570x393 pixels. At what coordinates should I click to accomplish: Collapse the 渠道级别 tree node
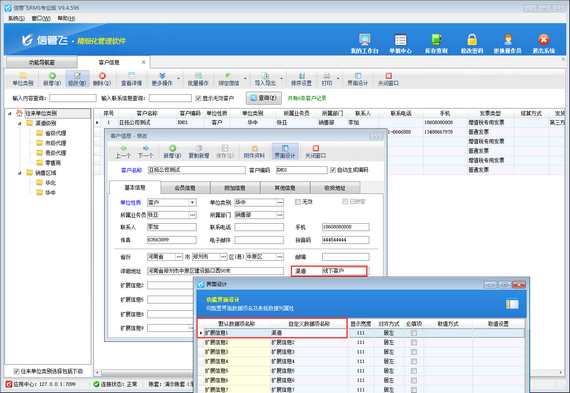pyautogui.click(x=20, y=123)
